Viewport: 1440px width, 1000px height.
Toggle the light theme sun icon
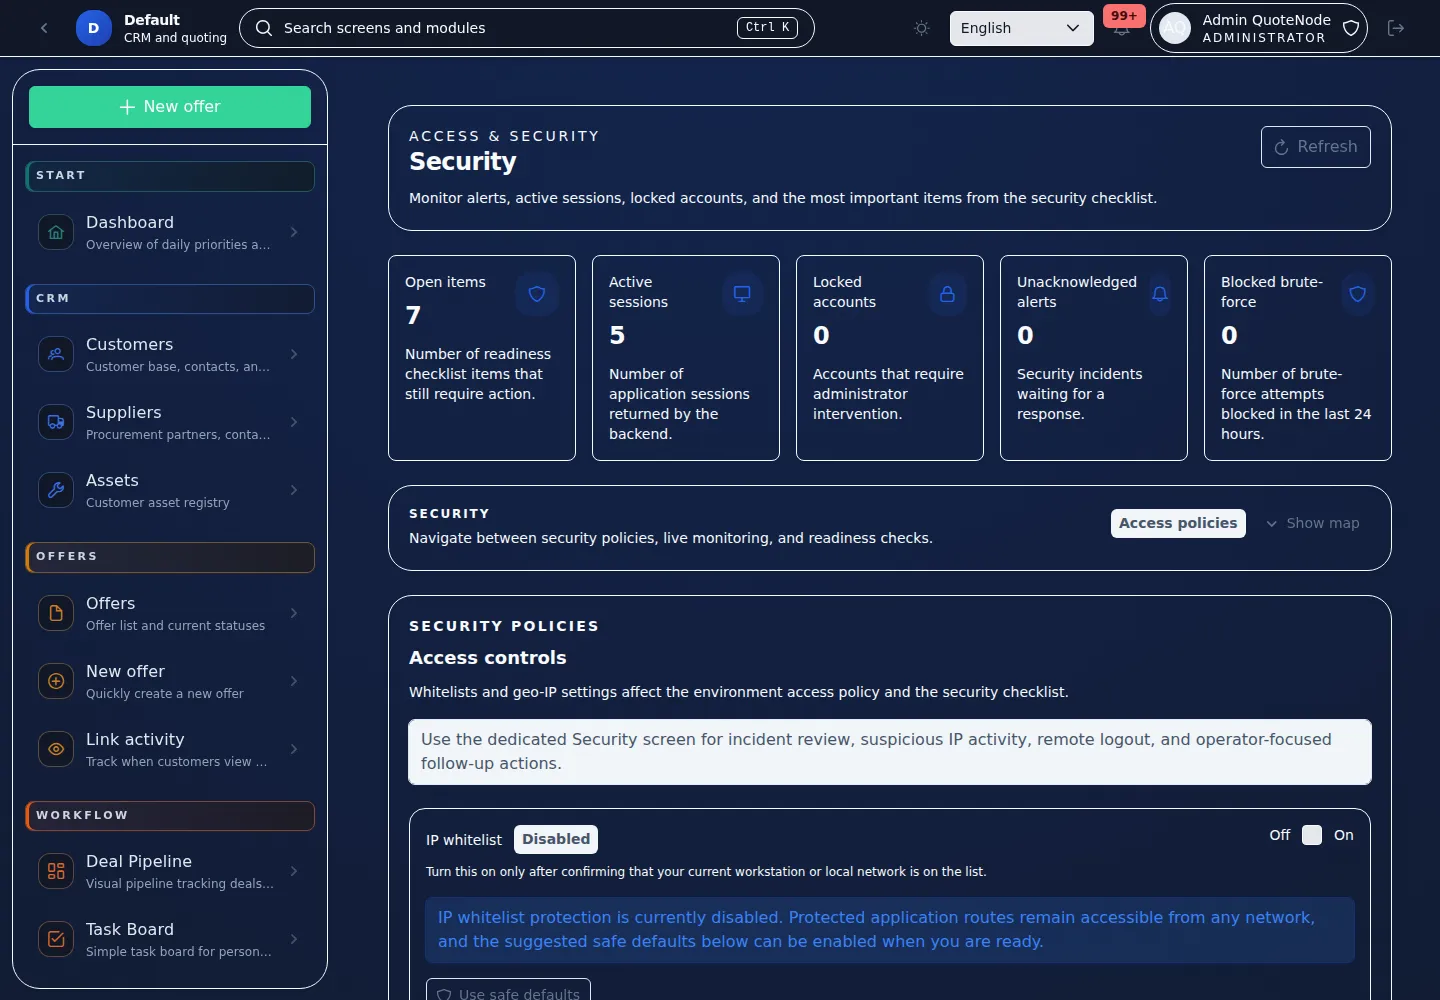(x=922, y=28)
